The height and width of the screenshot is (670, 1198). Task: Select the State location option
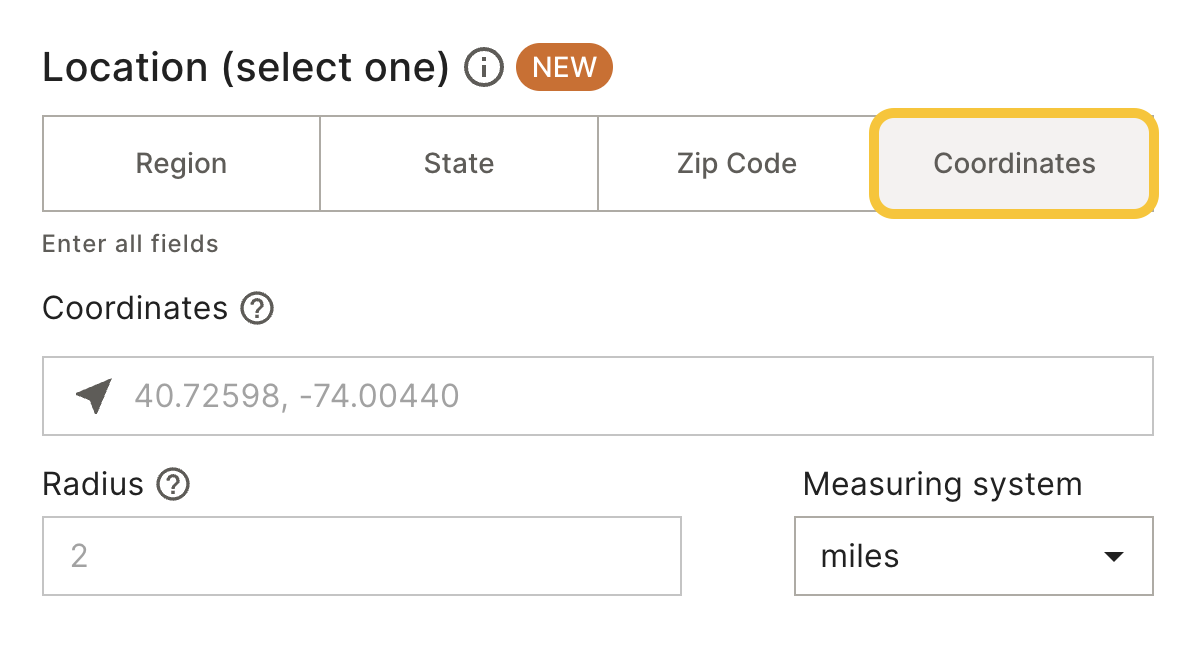pos(459,163)
